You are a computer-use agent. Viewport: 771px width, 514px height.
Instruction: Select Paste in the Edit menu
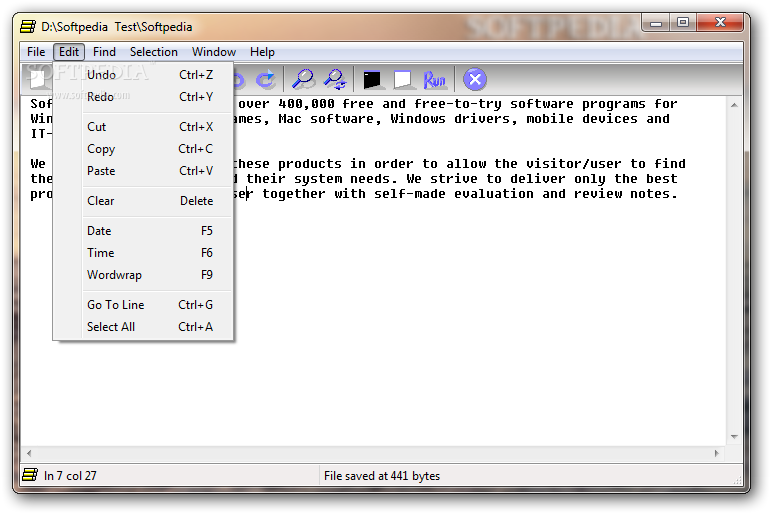point(143,171)
